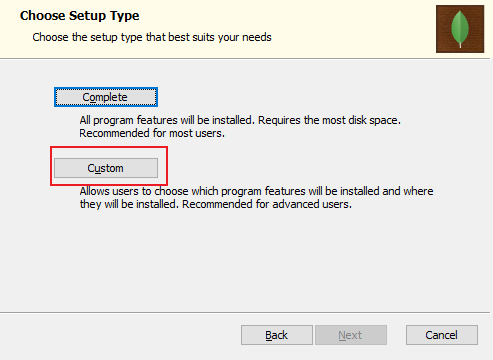Click the brown background of the logo image
493x360 pixels.
point(443,43)
